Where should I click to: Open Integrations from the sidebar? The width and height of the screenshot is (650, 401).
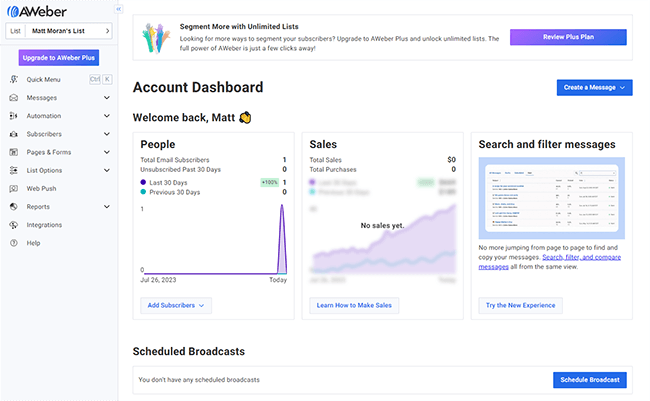pos(43,225)
